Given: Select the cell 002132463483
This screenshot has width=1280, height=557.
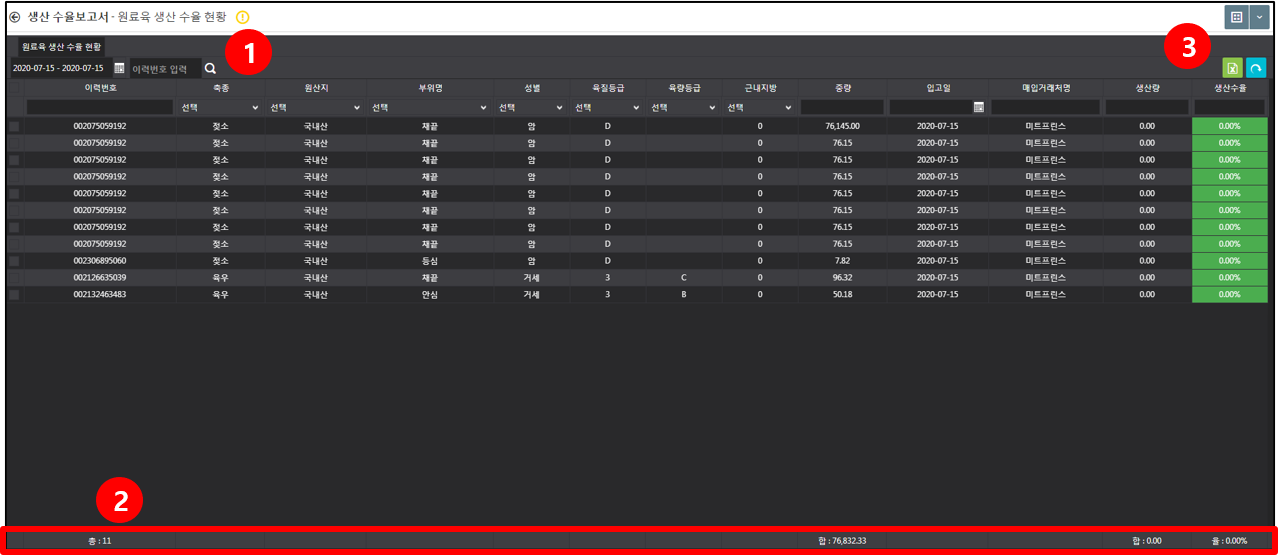Looking at the screenshot, I should click(x=100, y=294).
